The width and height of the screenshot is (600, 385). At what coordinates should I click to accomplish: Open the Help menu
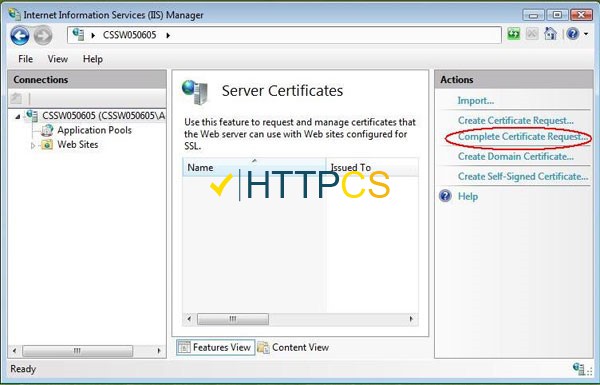(93, 59)
